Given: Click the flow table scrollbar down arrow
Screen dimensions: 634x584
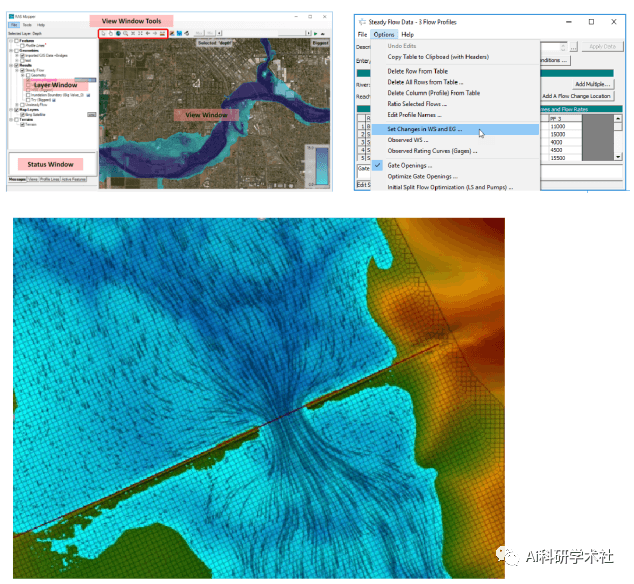Looking at the screenshot, I should (x=617, y=157).
